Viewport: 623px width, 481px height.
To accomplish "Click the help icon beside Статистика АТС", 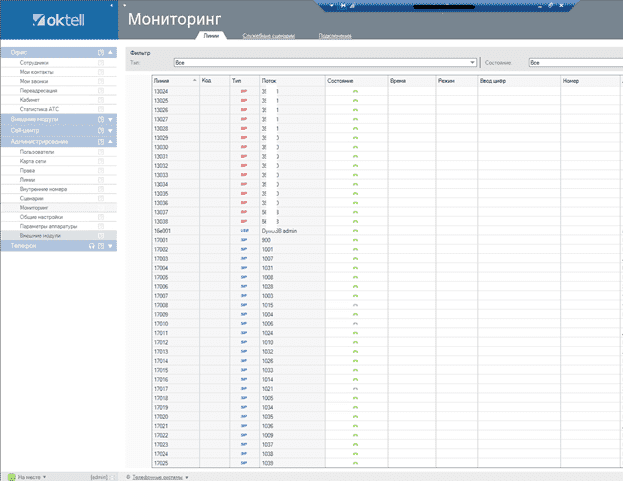I will [x=101, y=108].
